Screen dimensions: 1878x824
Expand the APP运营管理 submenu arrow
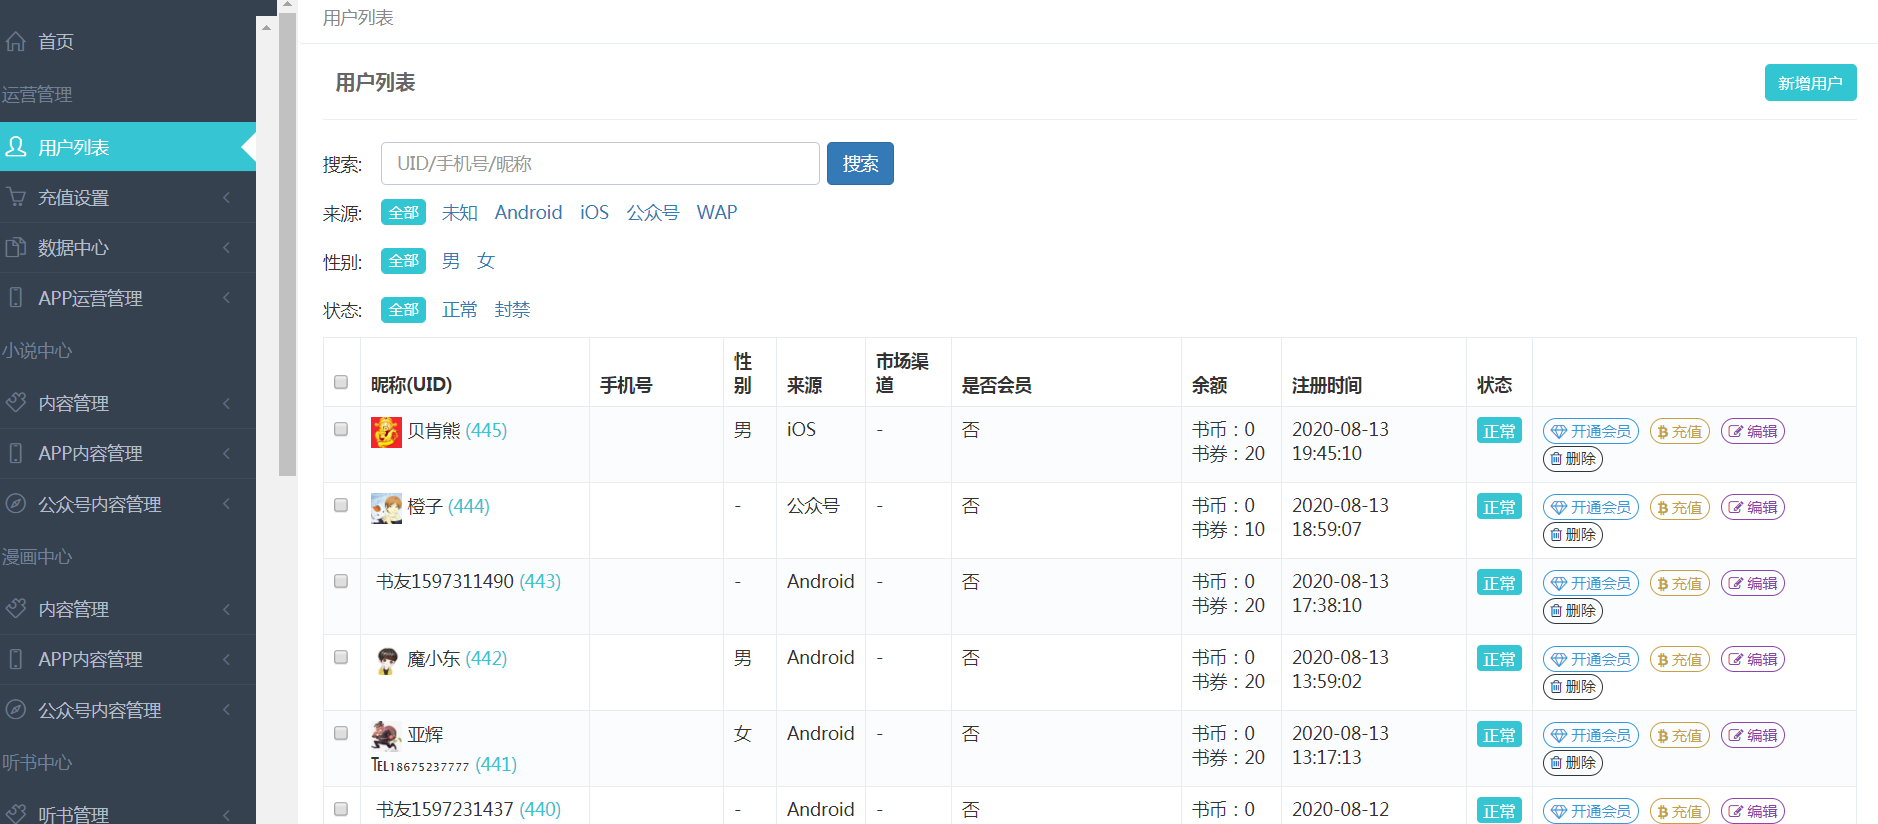click(x=227, y=297)
